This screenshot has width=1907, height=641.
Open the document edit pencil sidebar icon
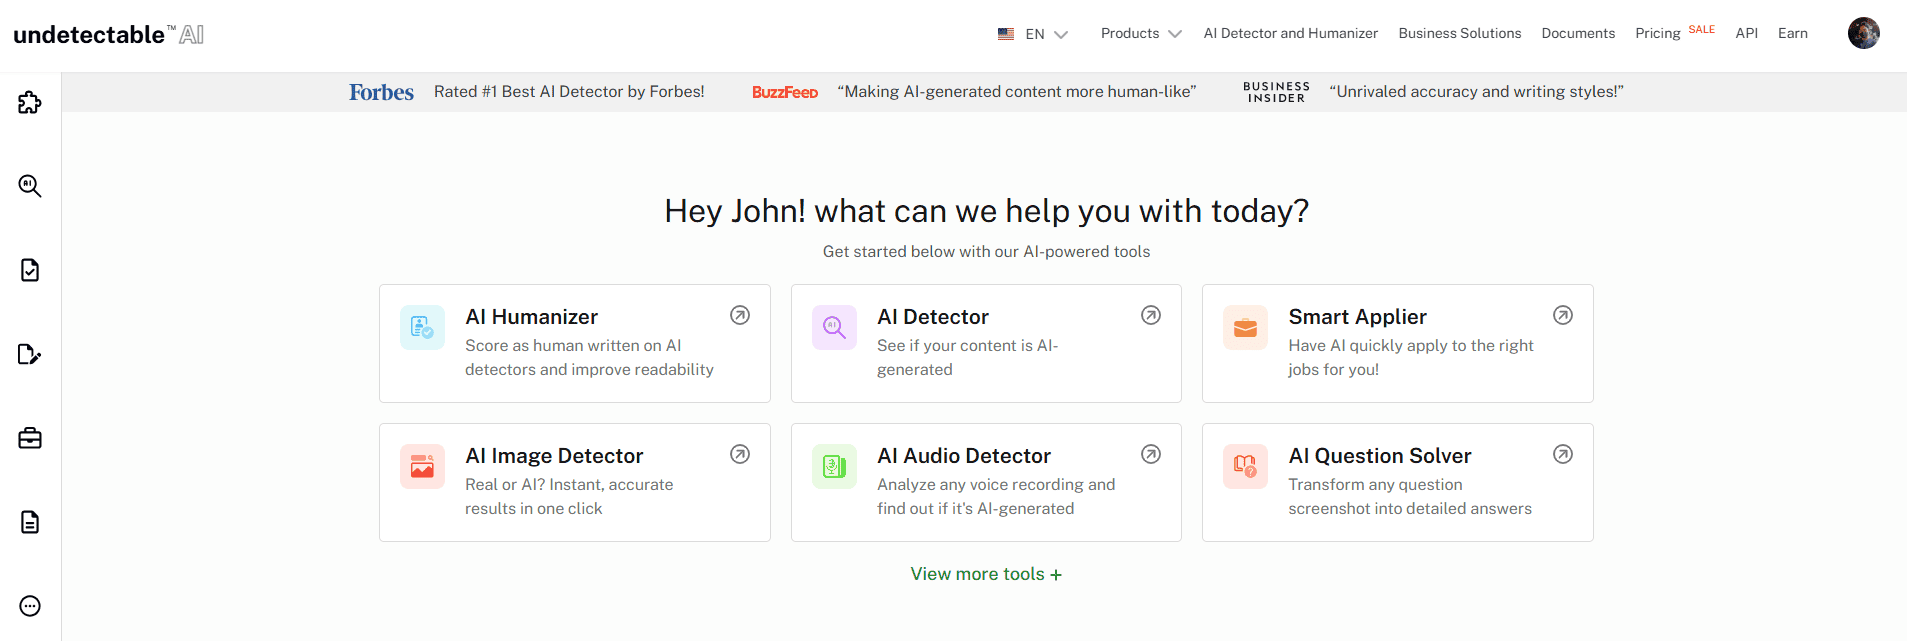(x=30, y=354)
